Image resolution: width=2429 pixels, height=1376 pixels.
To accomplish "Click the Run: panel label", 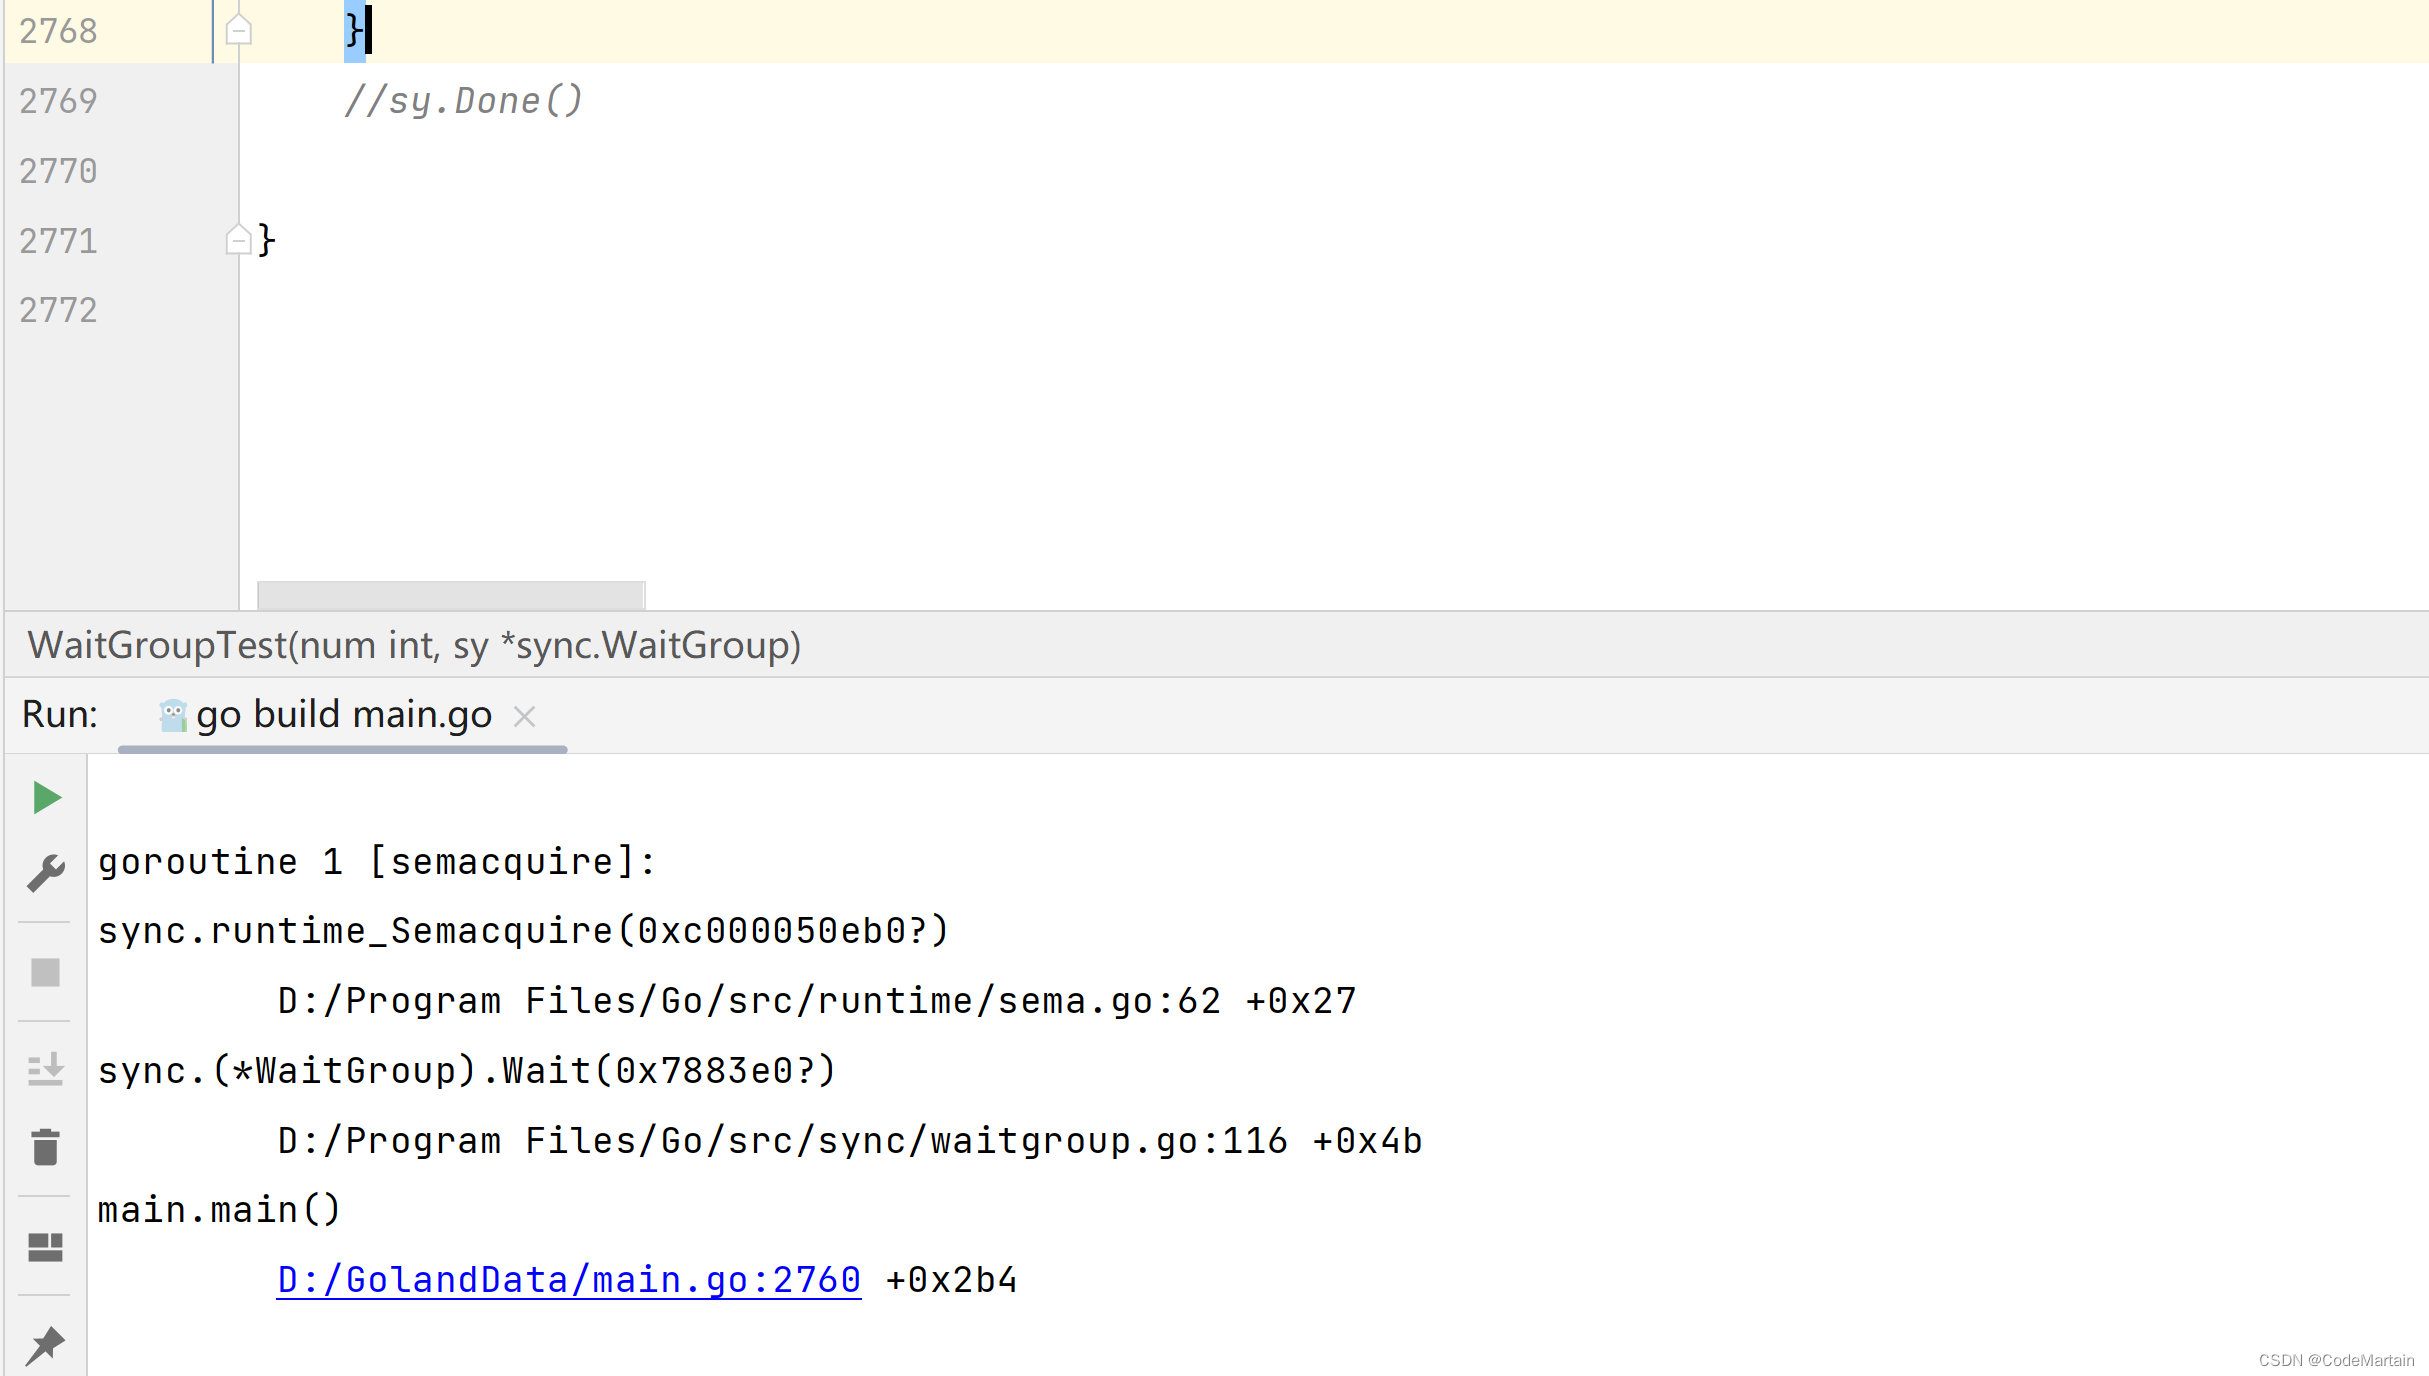I will (60, 715).
